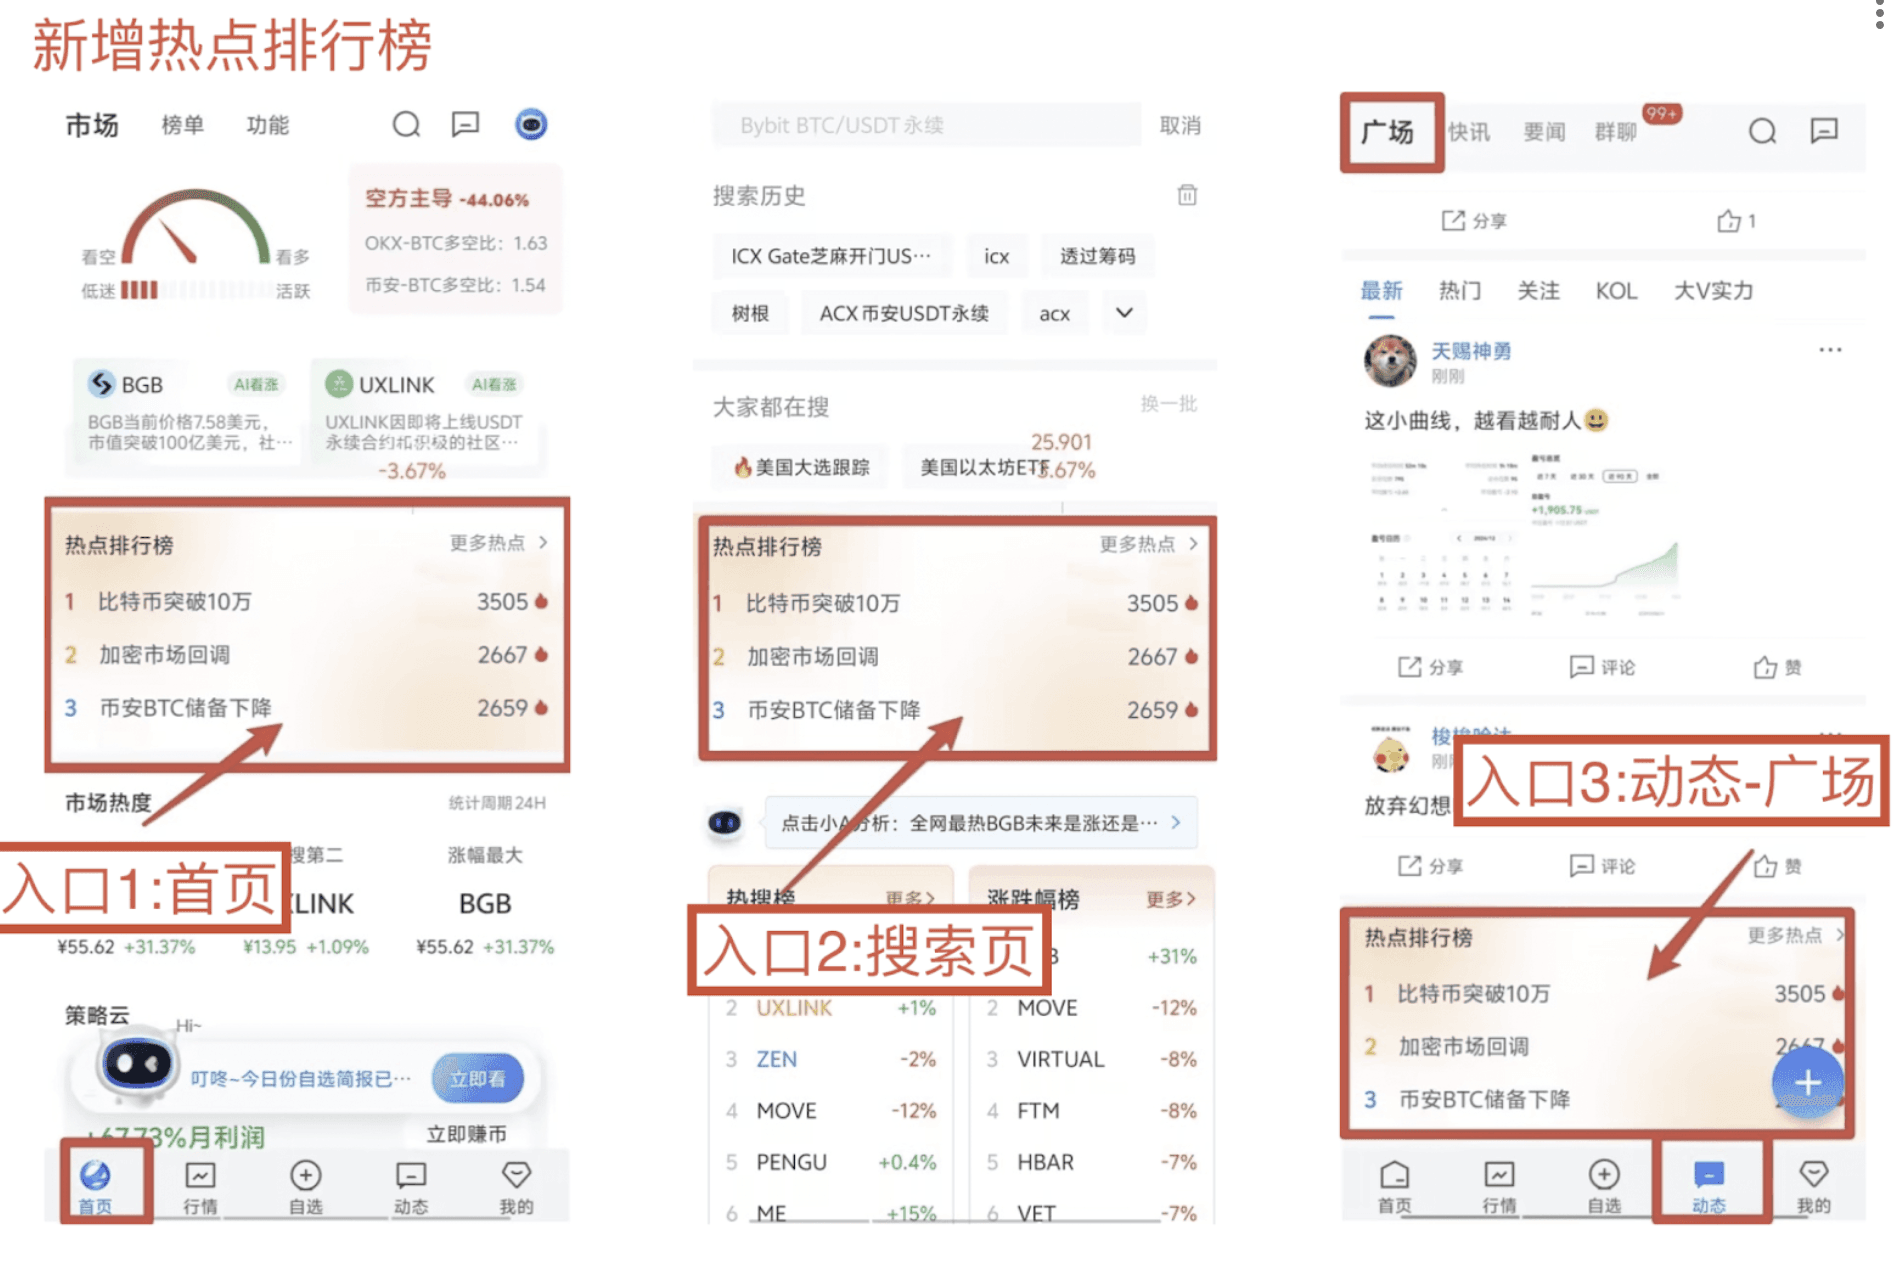Viewport: 1900px width, 1282px height.
Task: Tap 立即看 button in strategy cloud
Action: click(x=477, y=1079)
